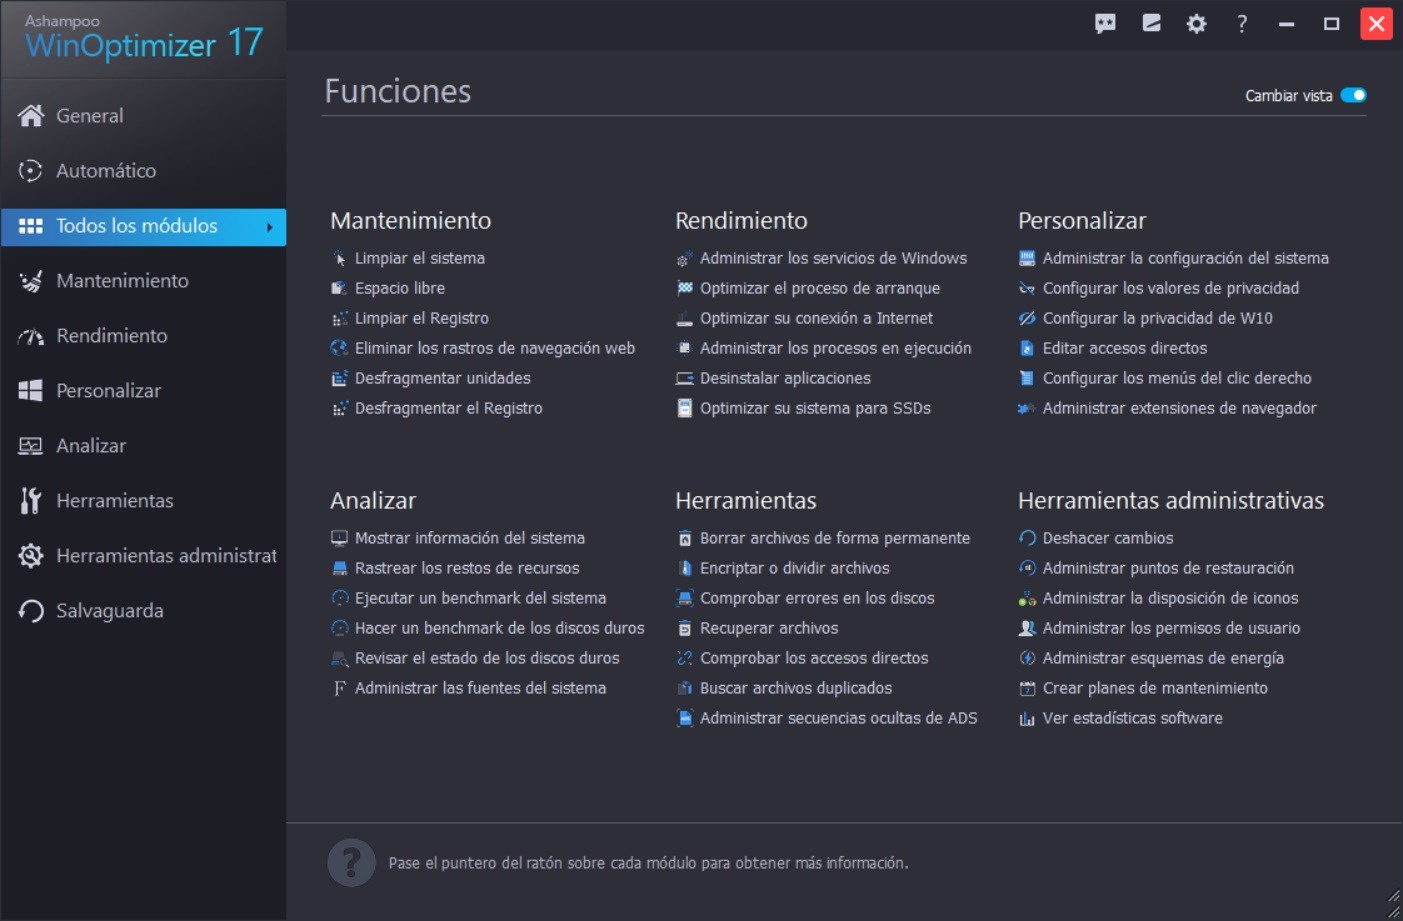Open Crear planes de mantenimiento
Image resolution: width=1403 pixels, height=921 pixels.
point(1155,688)
